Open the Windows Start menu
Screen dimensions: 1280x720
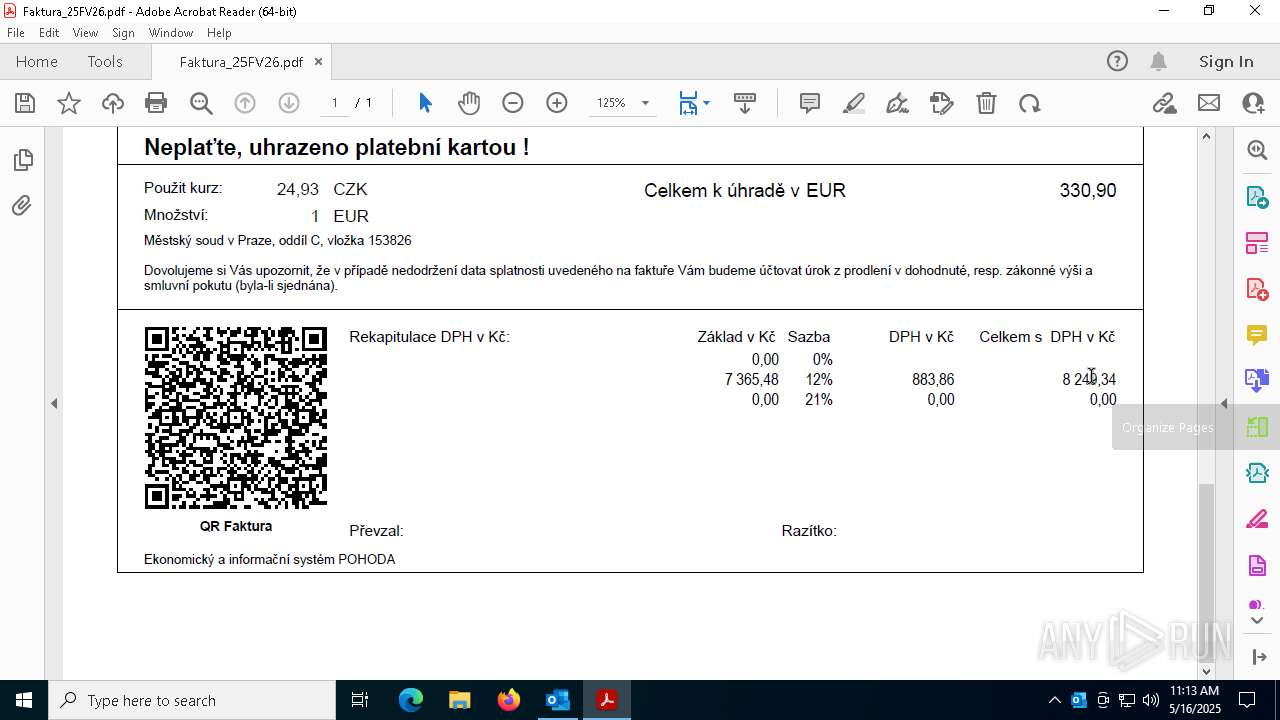tap(24, 700)
